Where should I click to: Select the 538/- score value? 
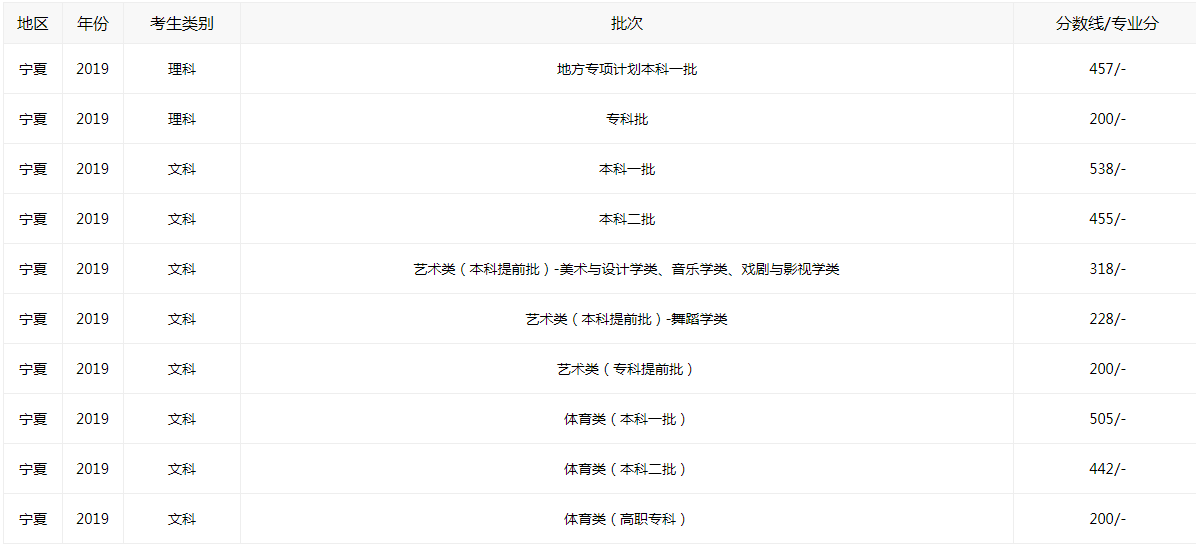pyautogui.click(x=1107, y=169)
